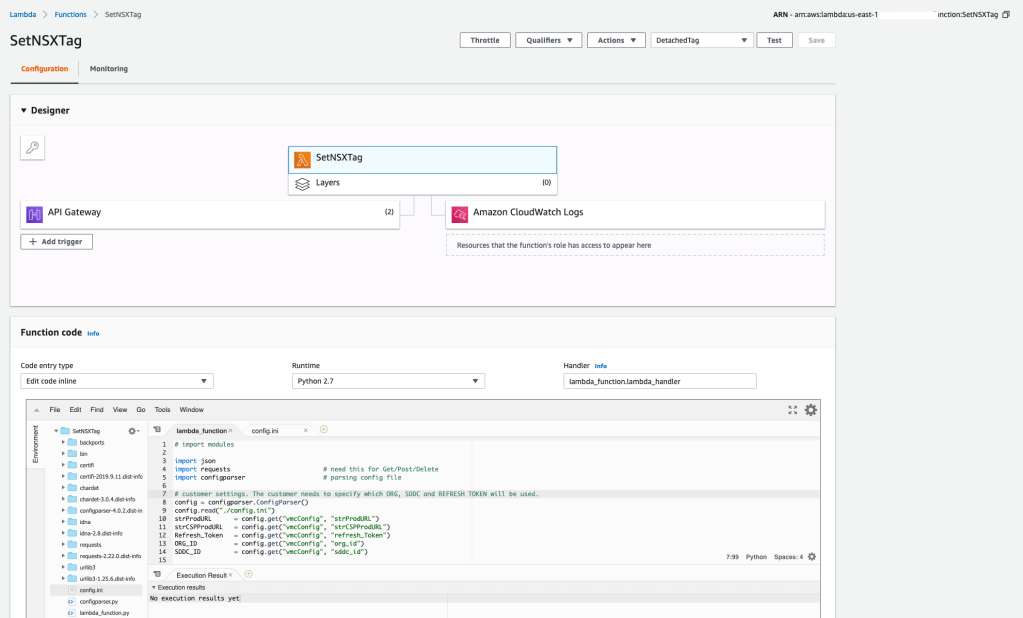Collapse the Designer section
This screenshot has height=618, width=1023.
(x=24, y=112)
